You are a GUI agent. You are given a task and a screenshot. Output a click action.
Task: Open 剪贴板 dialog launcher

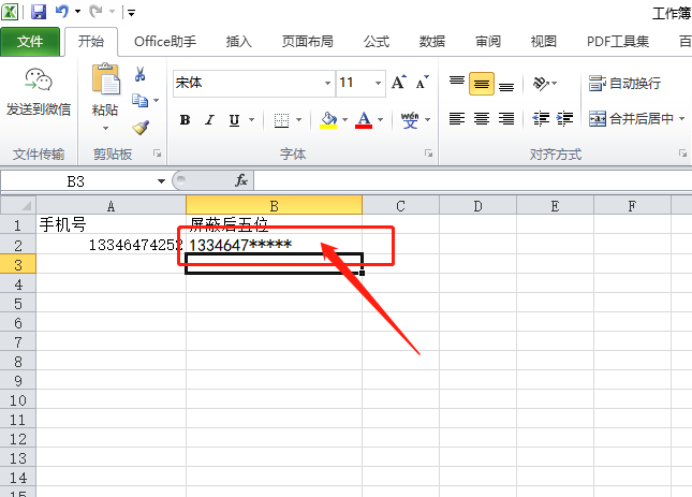tap(157, 154)
